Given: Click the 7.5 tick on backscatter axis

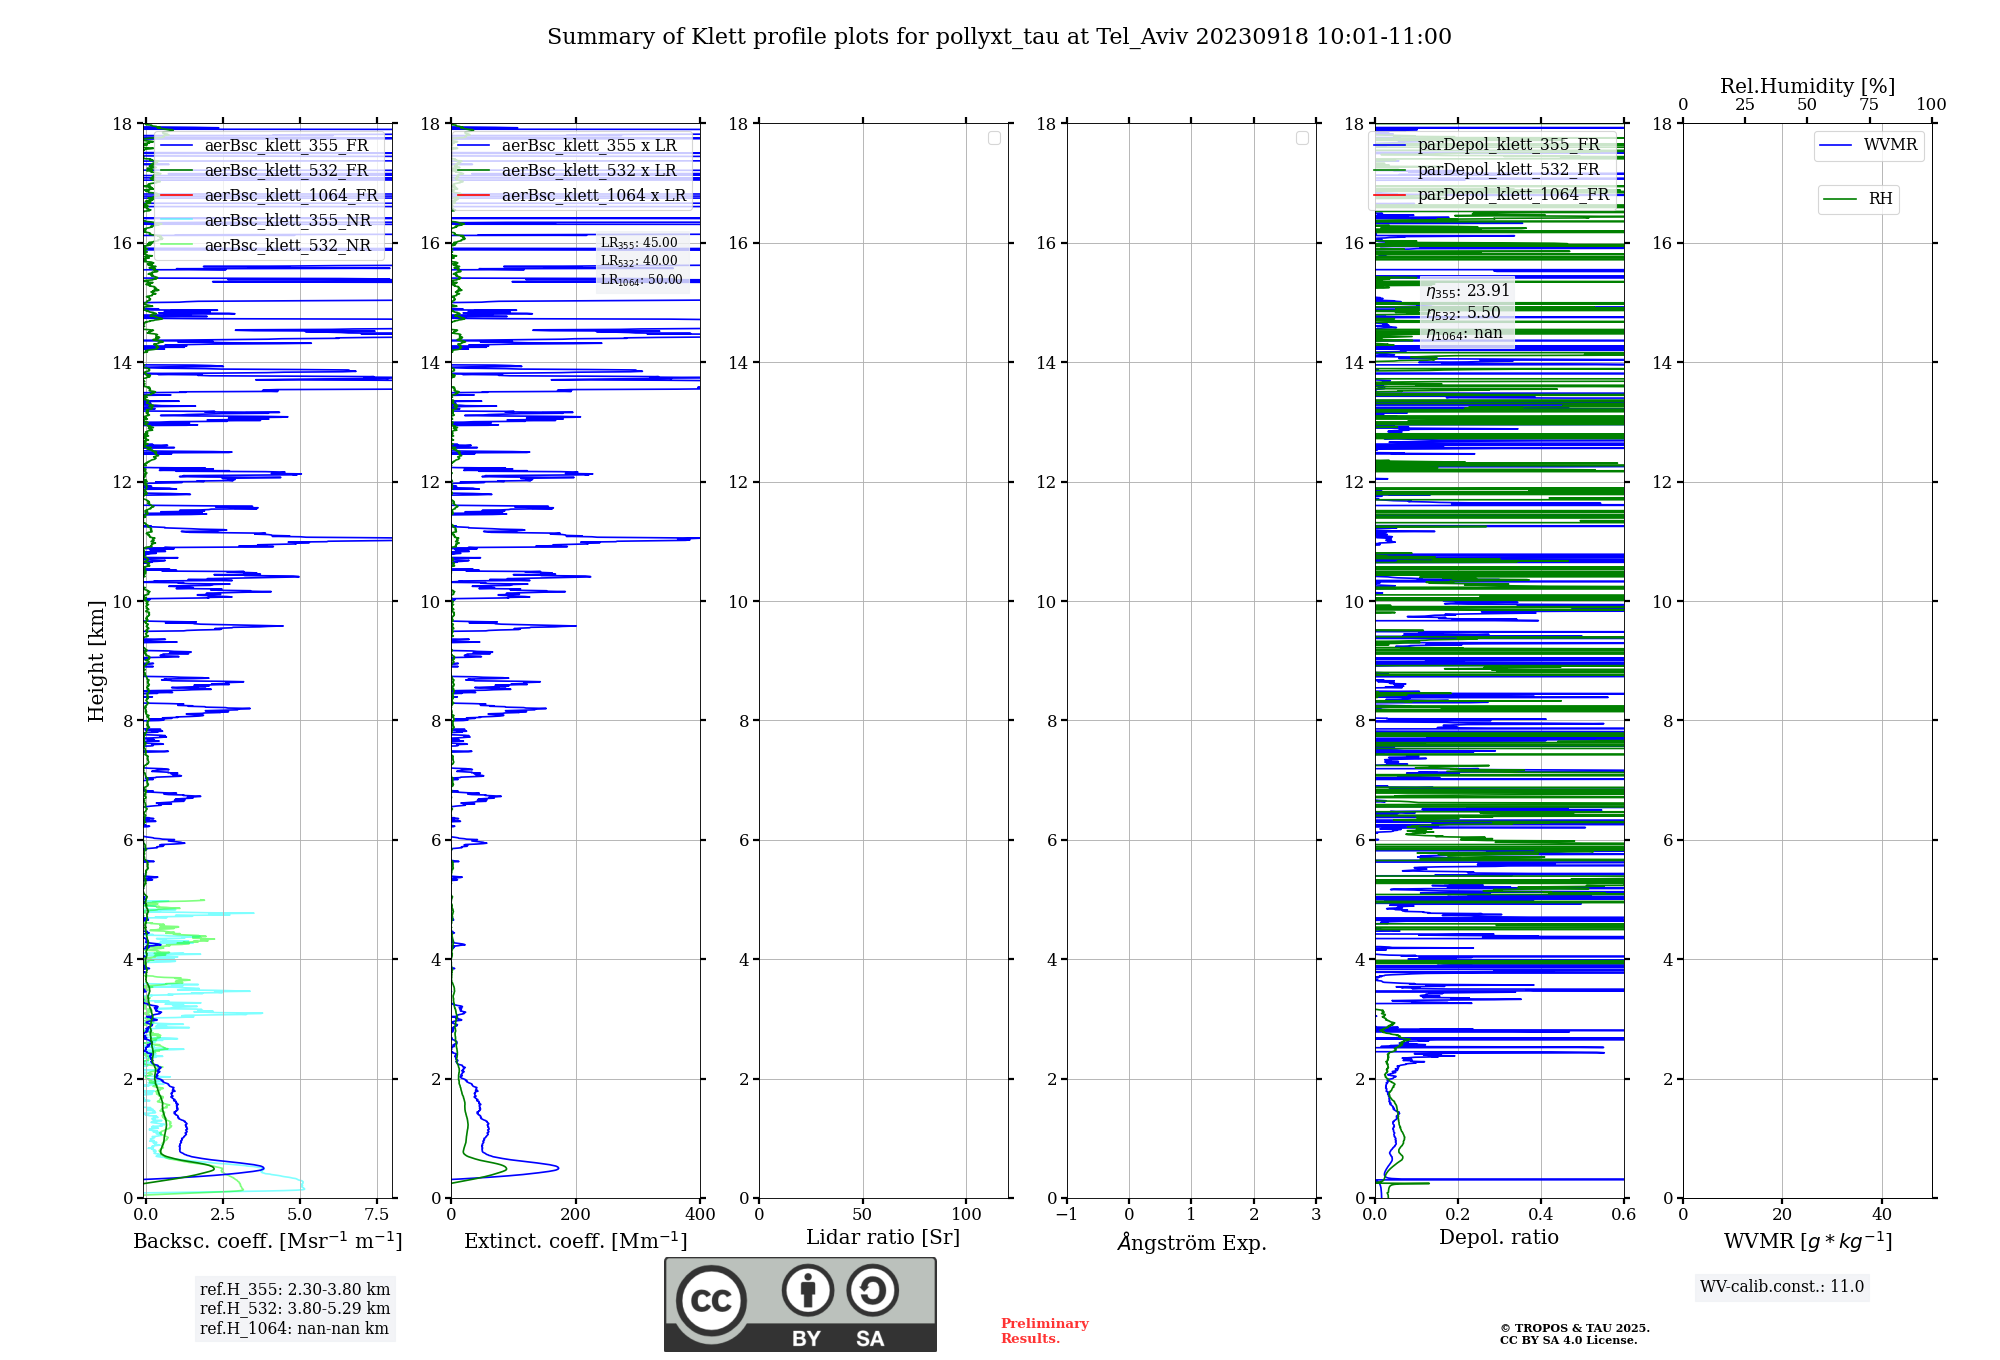Looking at the screenshot, I should coord(376,1214).
